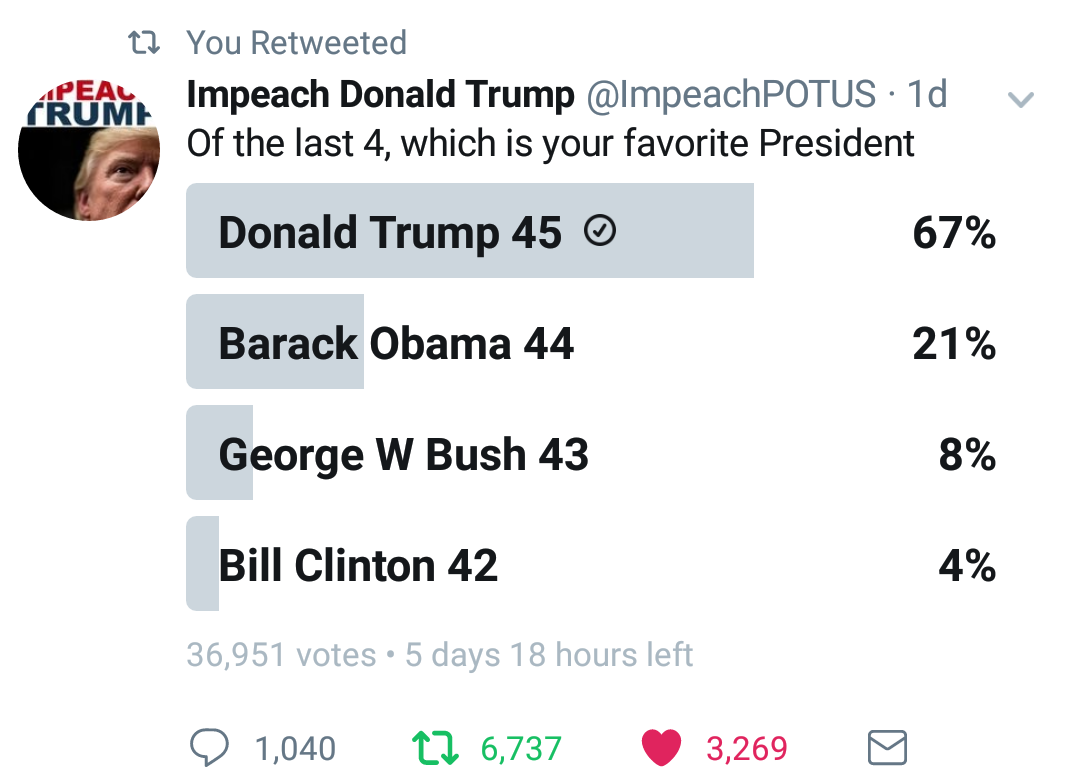Undo retweet via green retweet icon

coord(435,747)
